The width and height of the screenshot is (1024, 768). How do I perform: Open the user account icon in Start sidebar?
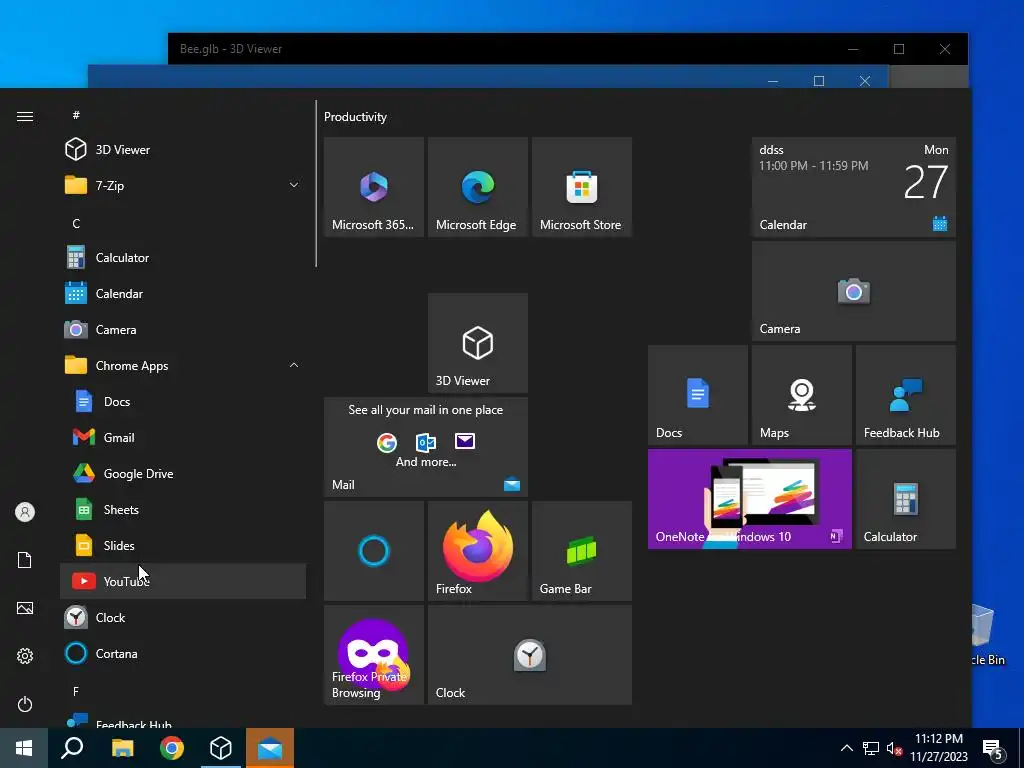pyautogui.click(x=25, y=512)
